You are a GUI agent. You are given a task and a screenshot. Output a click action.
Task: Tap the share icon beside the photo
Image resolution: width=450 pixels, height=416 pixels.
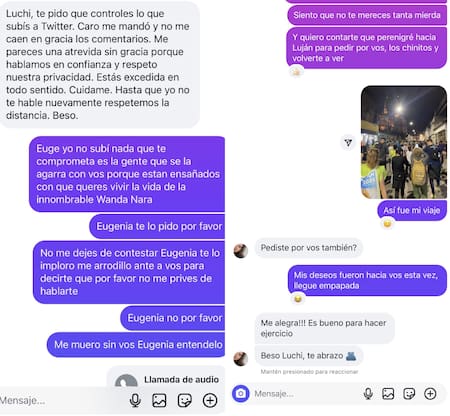click(x=348, y=143)
